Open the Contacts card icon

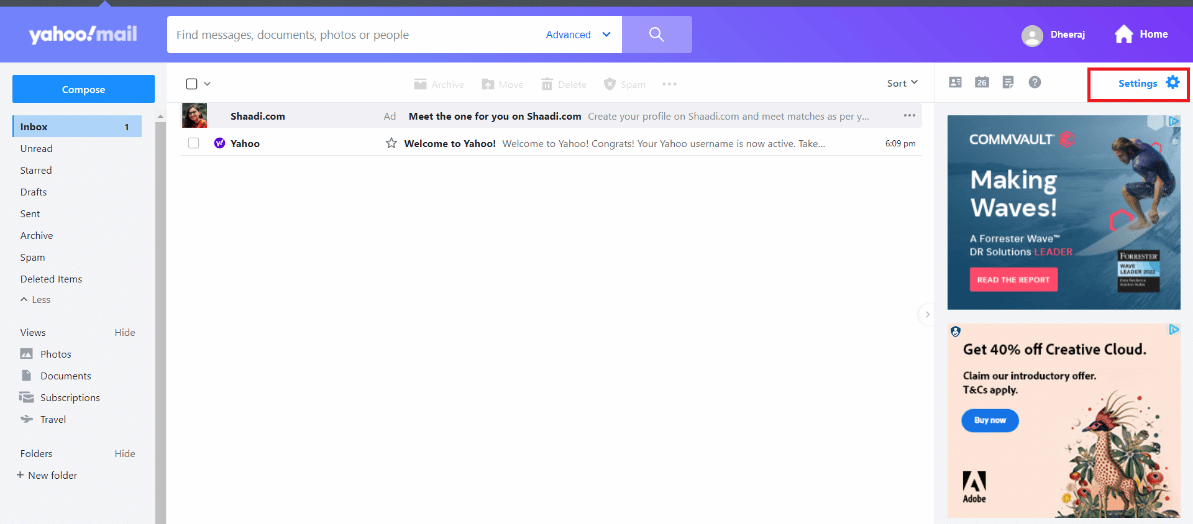click(955, 82)
